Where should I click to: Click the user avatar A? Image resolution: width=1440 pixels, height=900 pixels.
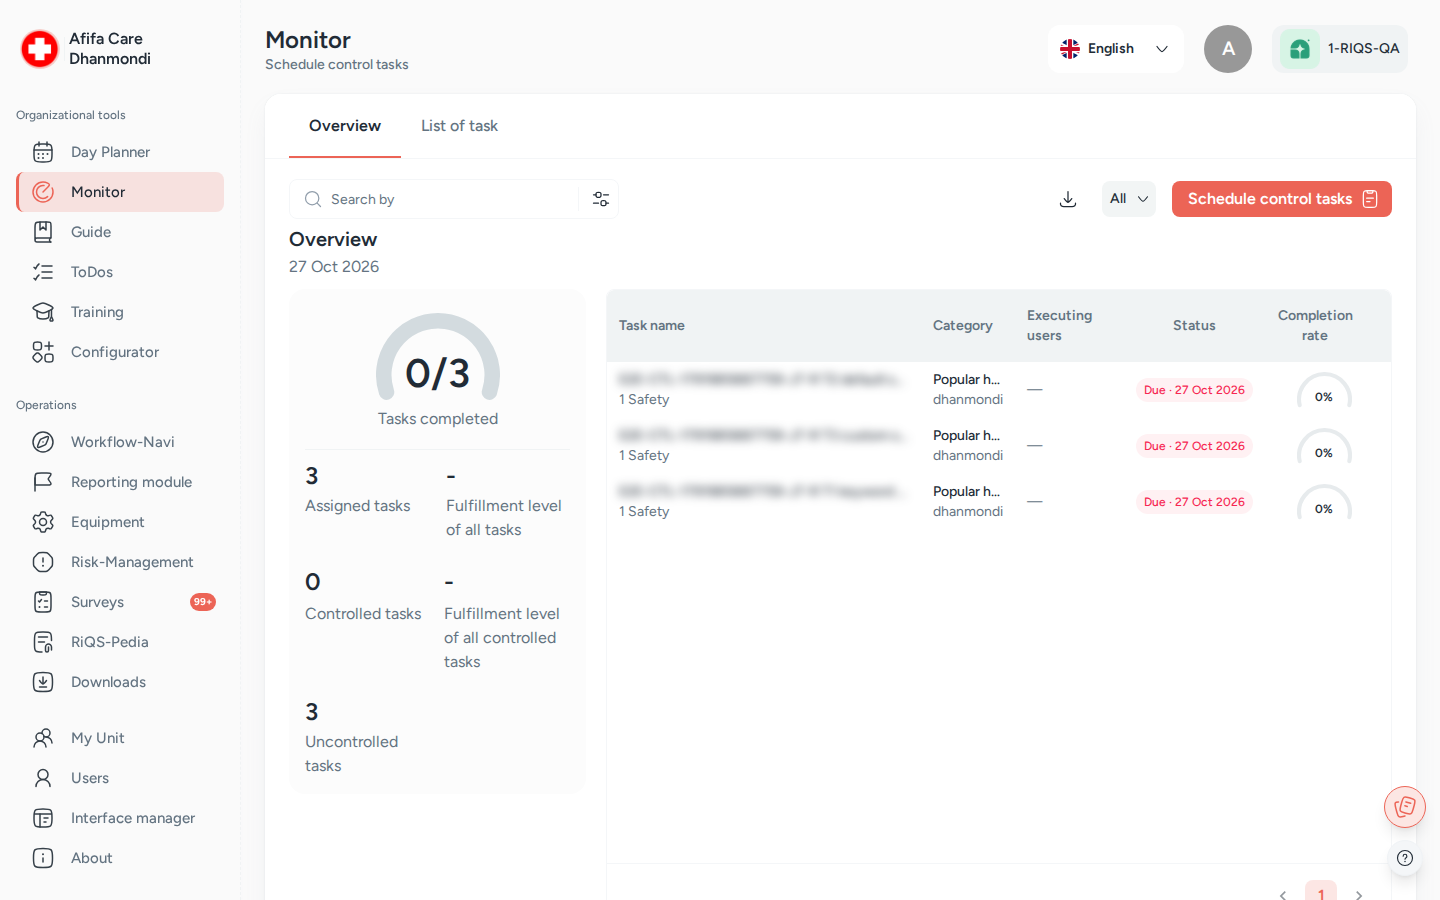pyautogui.click(x=1228, y=49)
